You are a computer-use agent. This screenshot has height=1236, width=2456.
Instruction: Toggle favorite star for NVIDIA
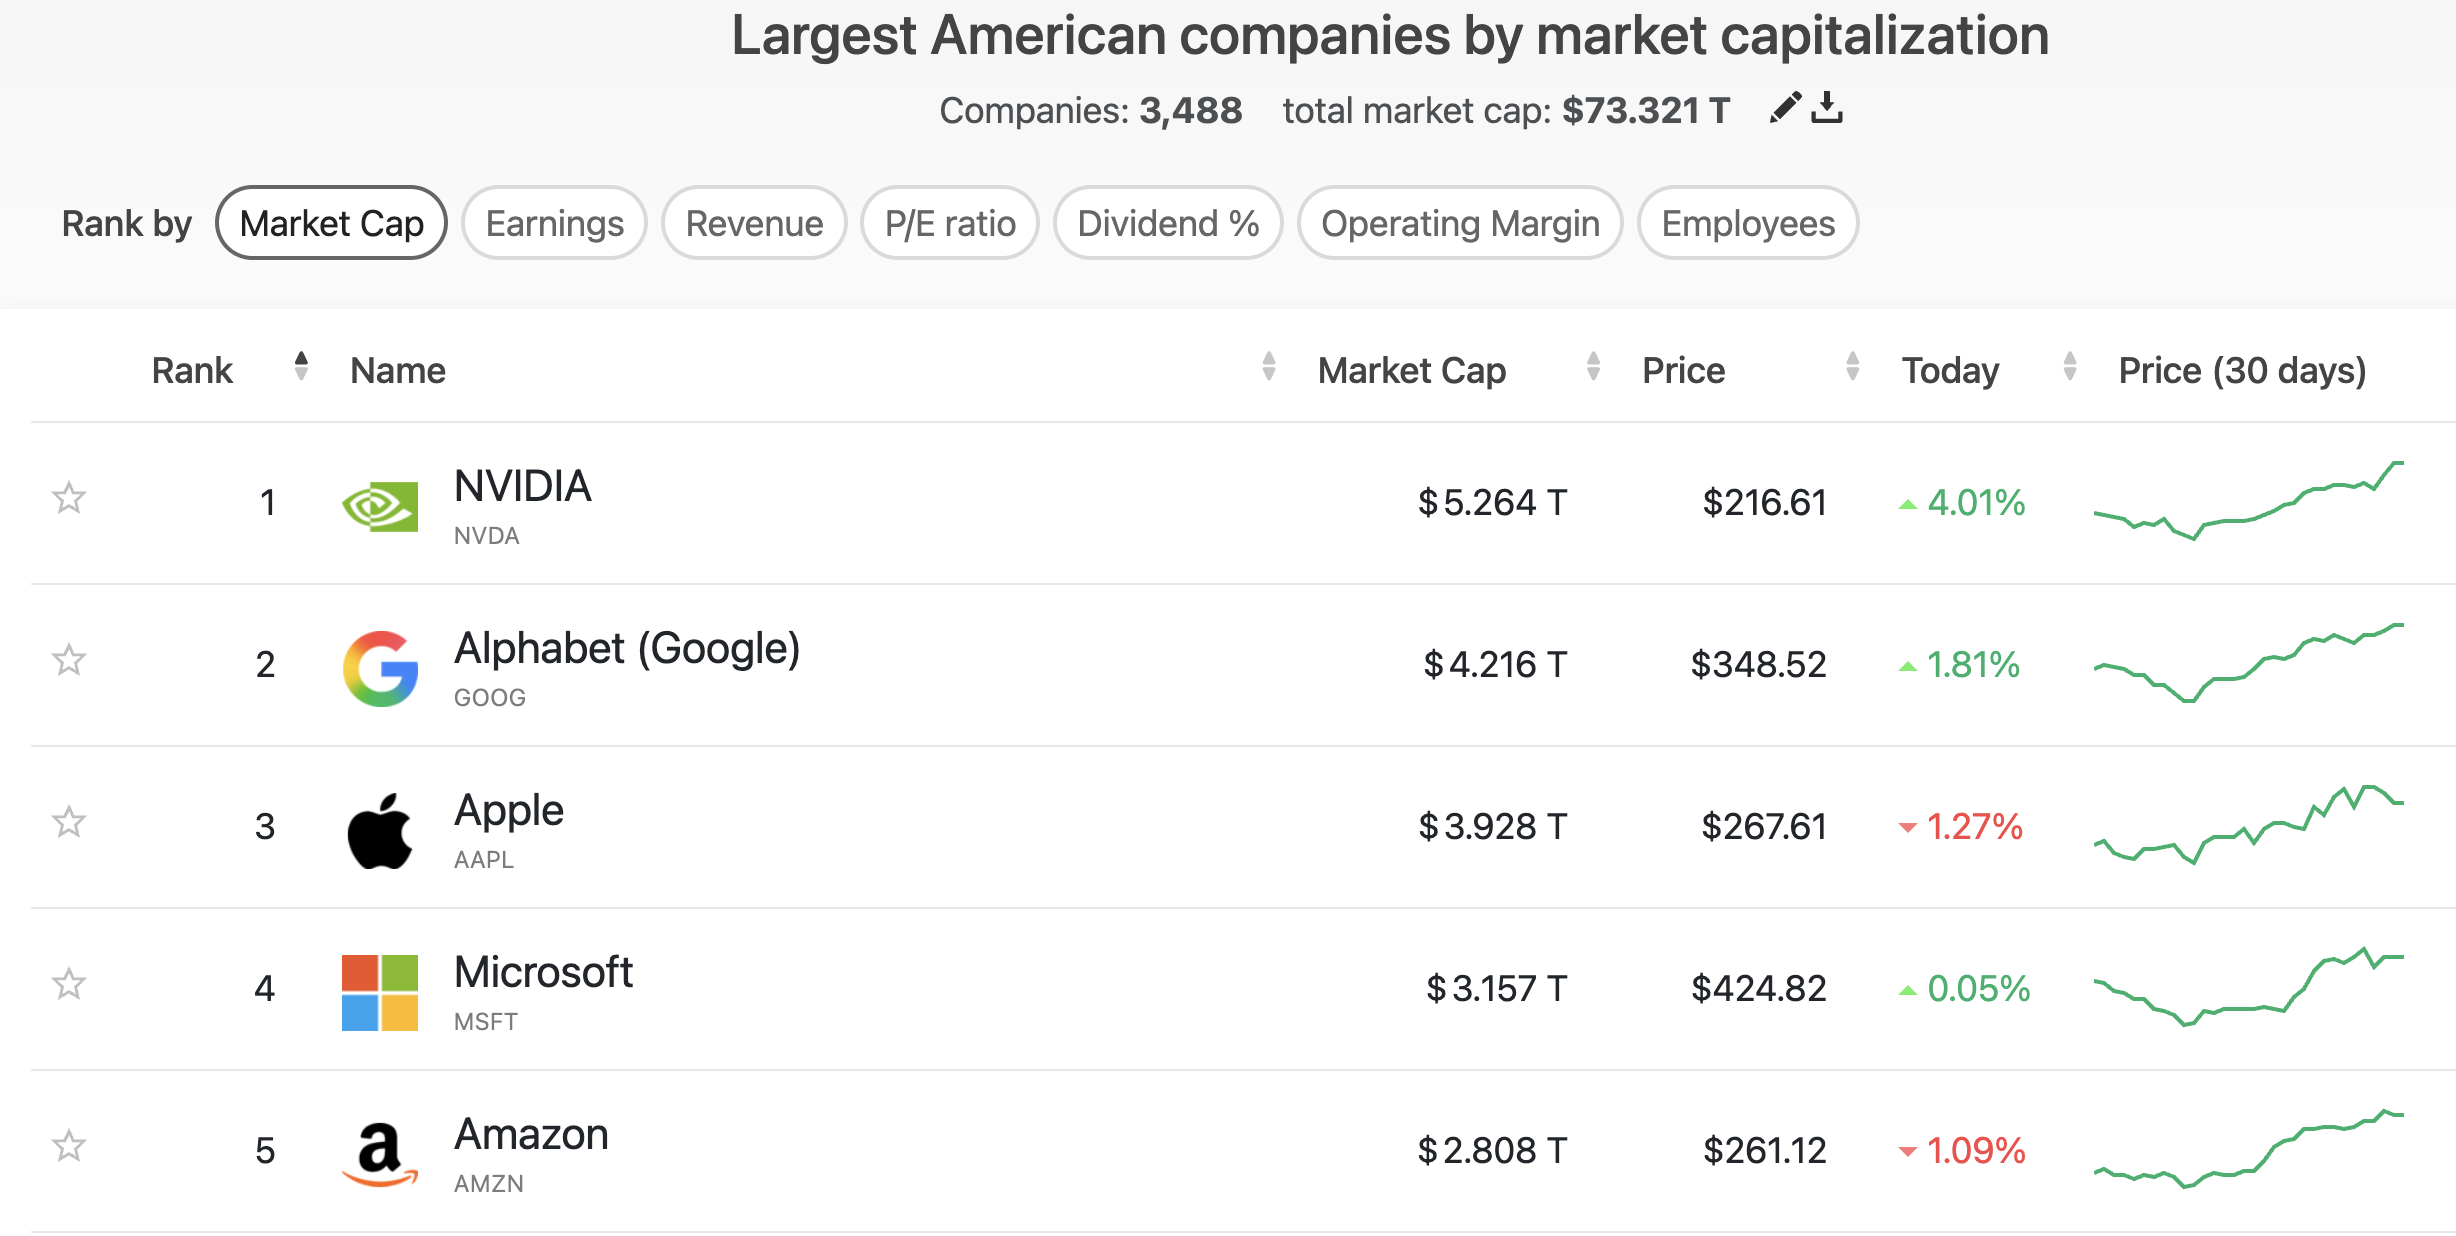pyautogui.click(x=69, y=497)
